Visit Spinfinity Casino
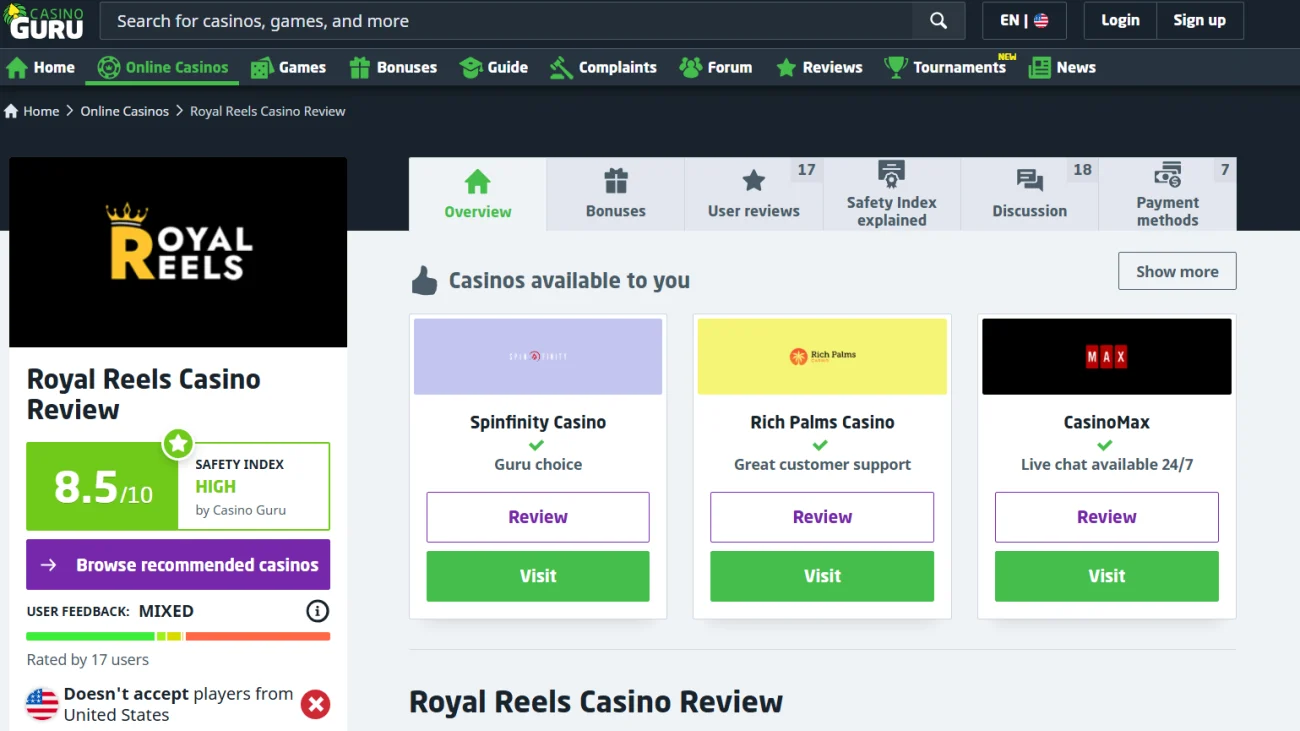The image size is (1300, 731). (x=538, y=576)
